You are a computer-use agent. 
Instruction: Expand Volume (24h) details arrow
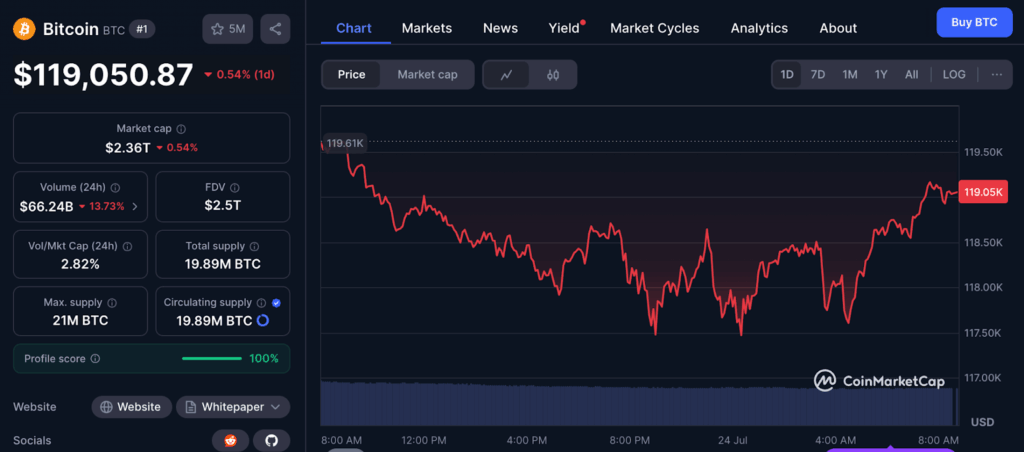[135, 207]
